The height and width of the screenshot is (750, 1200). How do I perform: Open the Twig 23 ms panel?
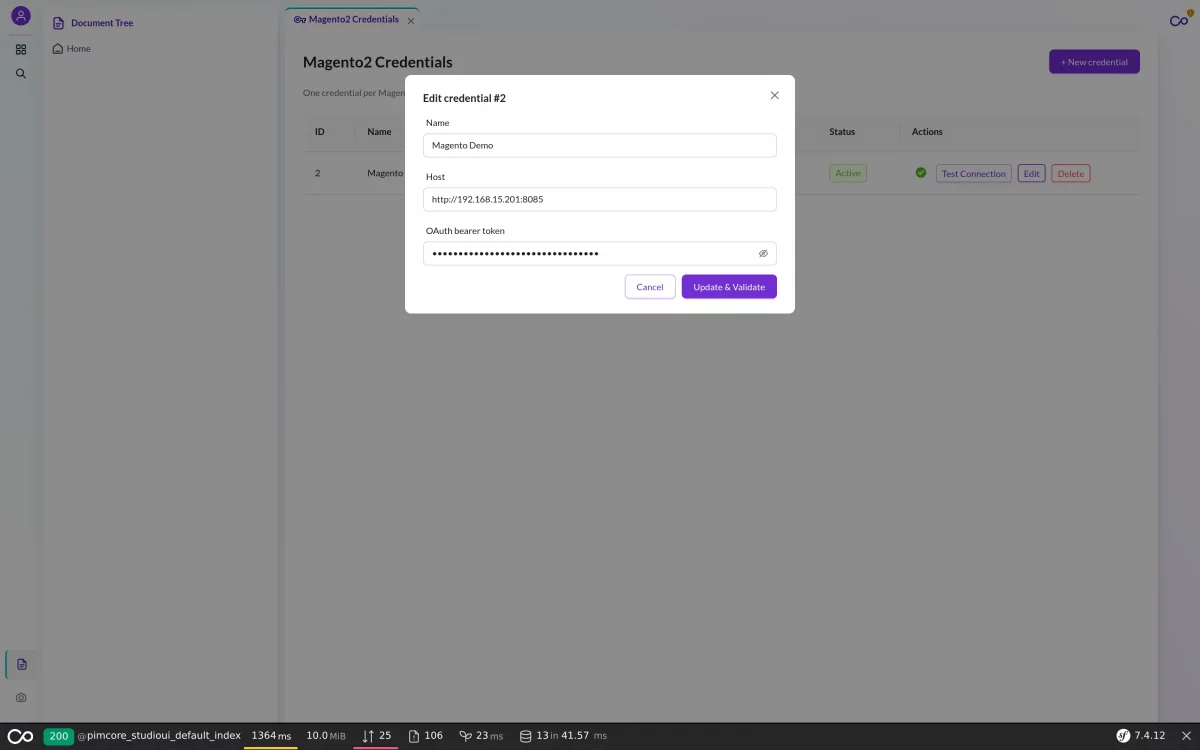tap(481, 736)
